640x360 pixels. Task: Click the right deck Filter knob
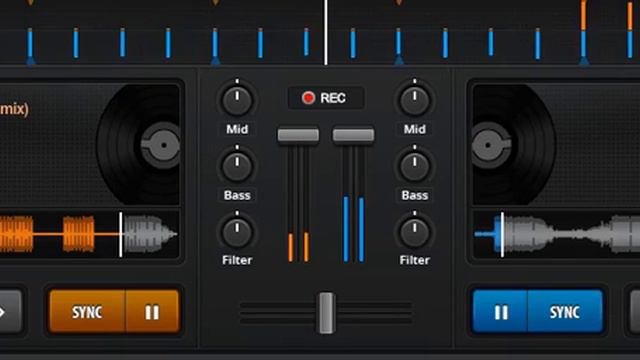coord(414,232)
